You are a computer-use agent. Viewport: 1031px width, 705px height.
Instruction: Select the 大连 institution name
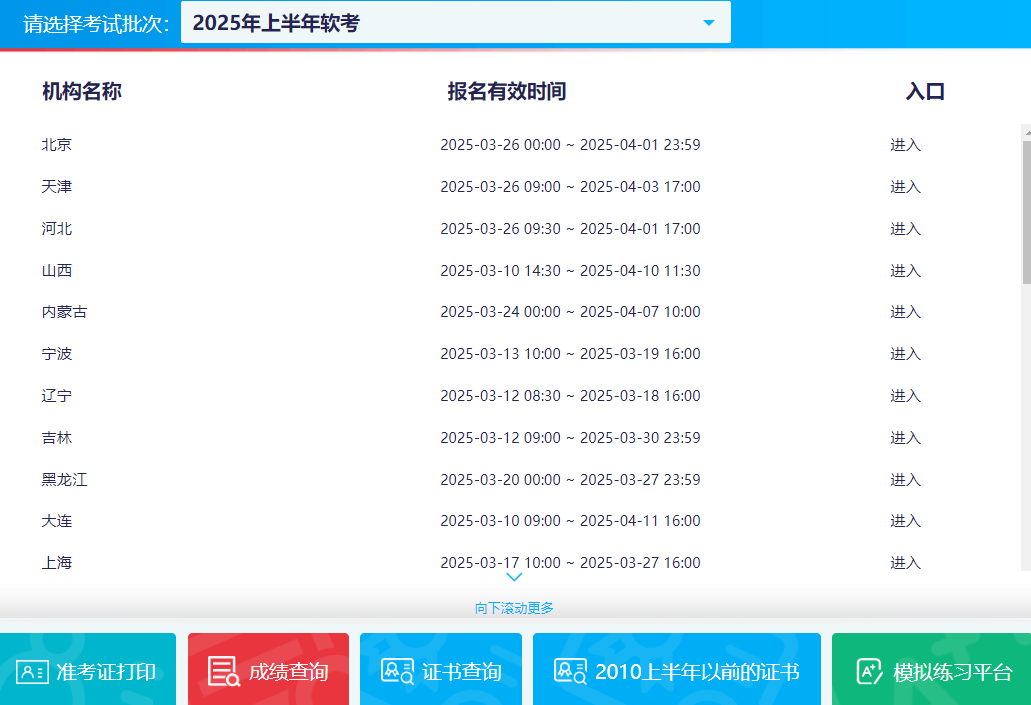click(57, 521)
